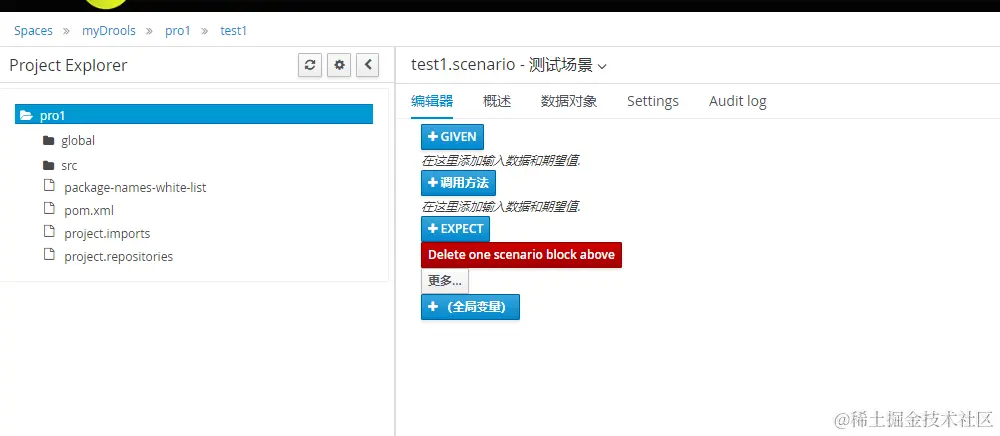Switch to the 编辑器 tab
This screenshot has width=1000, height=436.
pyautogui.click(x=432, y=101)
